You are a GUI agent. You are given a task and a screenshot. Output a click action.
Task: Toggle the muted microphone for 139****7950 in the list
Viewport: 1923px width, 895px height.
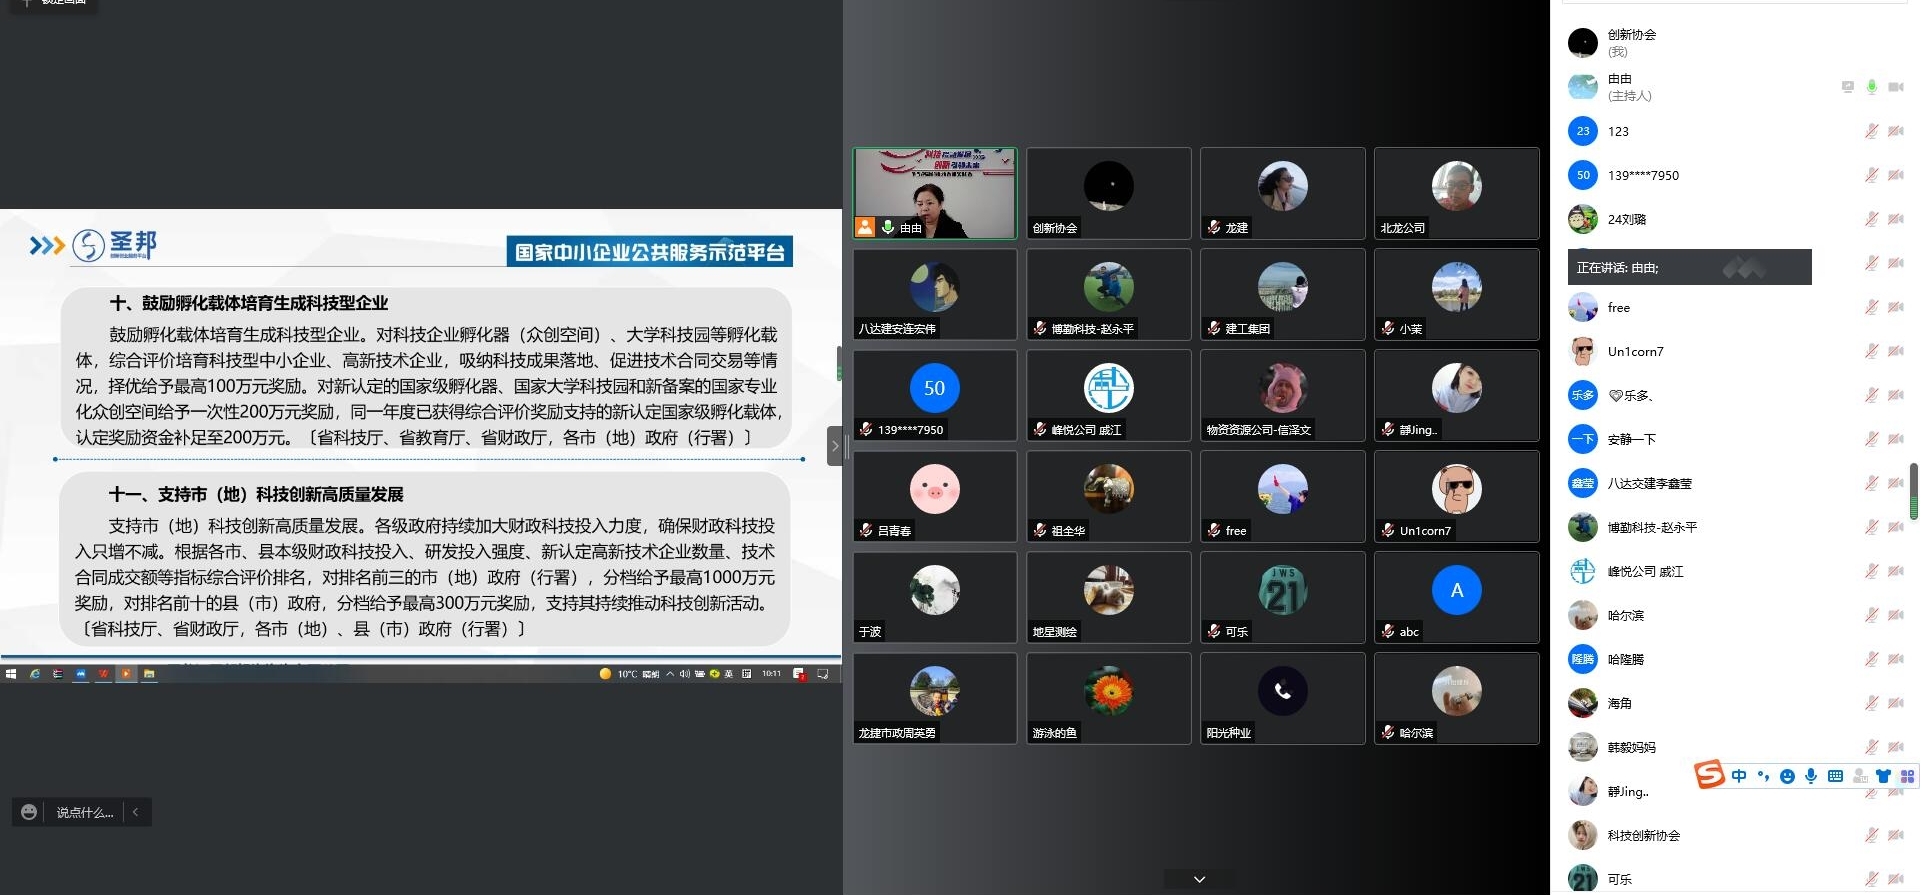click(x=1872, y=175)
